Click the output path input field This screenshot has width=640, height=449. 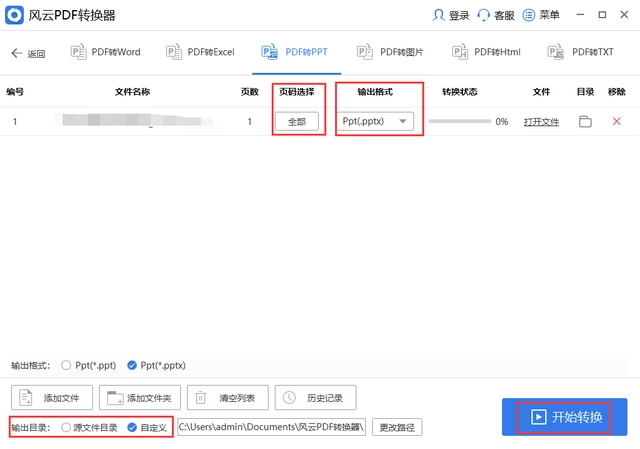click(x=271, y=427)
